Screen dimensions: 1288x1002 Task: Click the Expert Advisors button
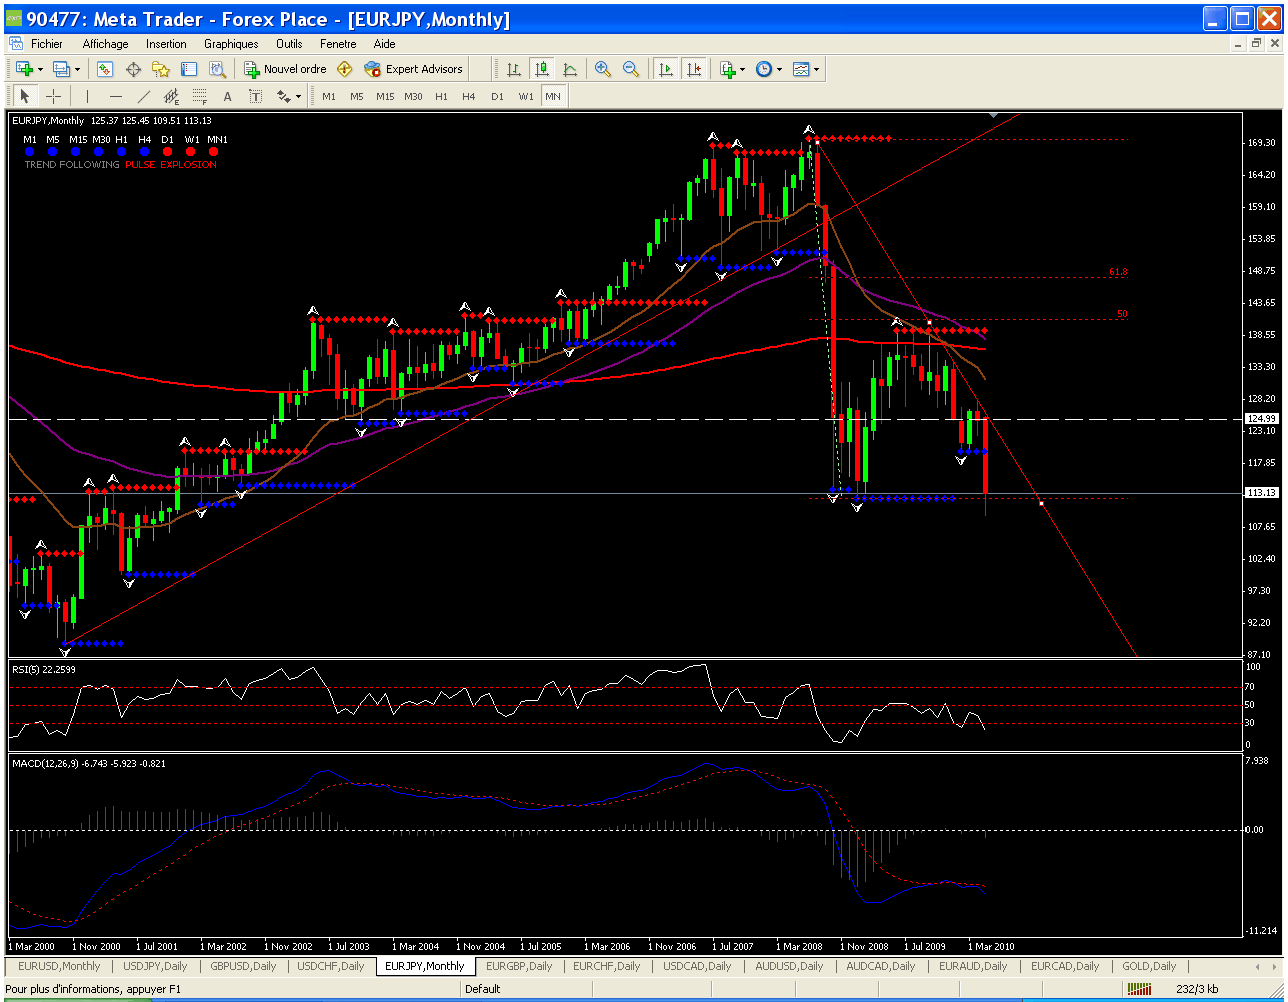point(414,69)
